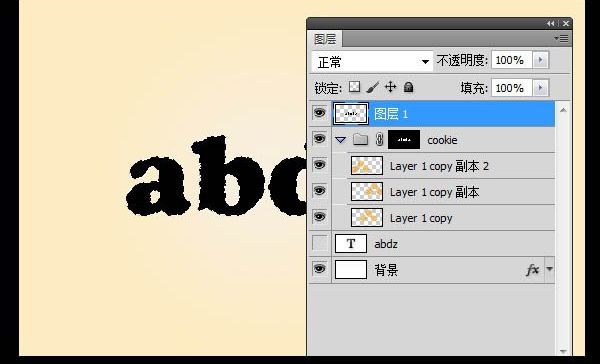Toggle eye on the Layer 1 copy row
The image size is (600, 364).
(x=320, y=217)
